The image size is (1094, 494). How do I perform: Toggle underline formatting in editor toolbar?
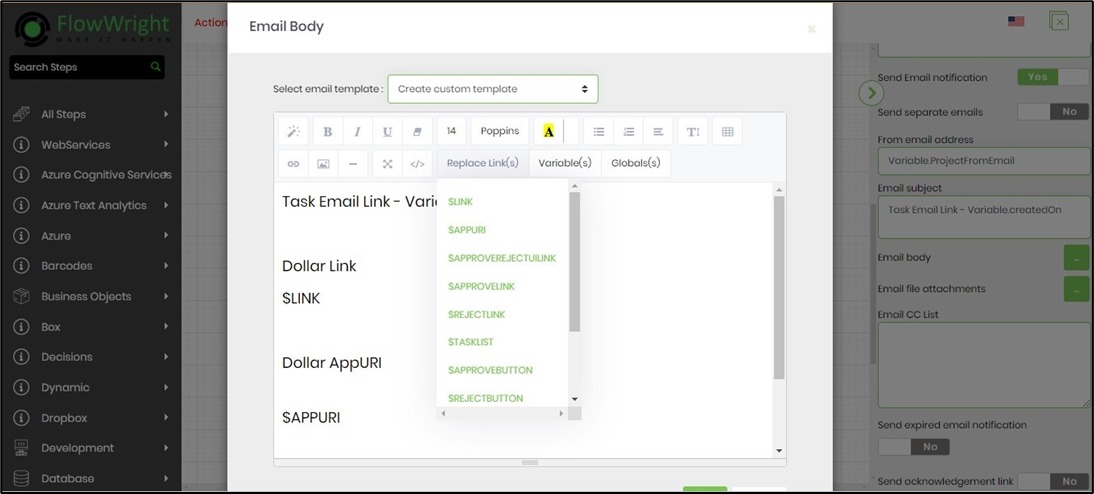click(387, 131)
